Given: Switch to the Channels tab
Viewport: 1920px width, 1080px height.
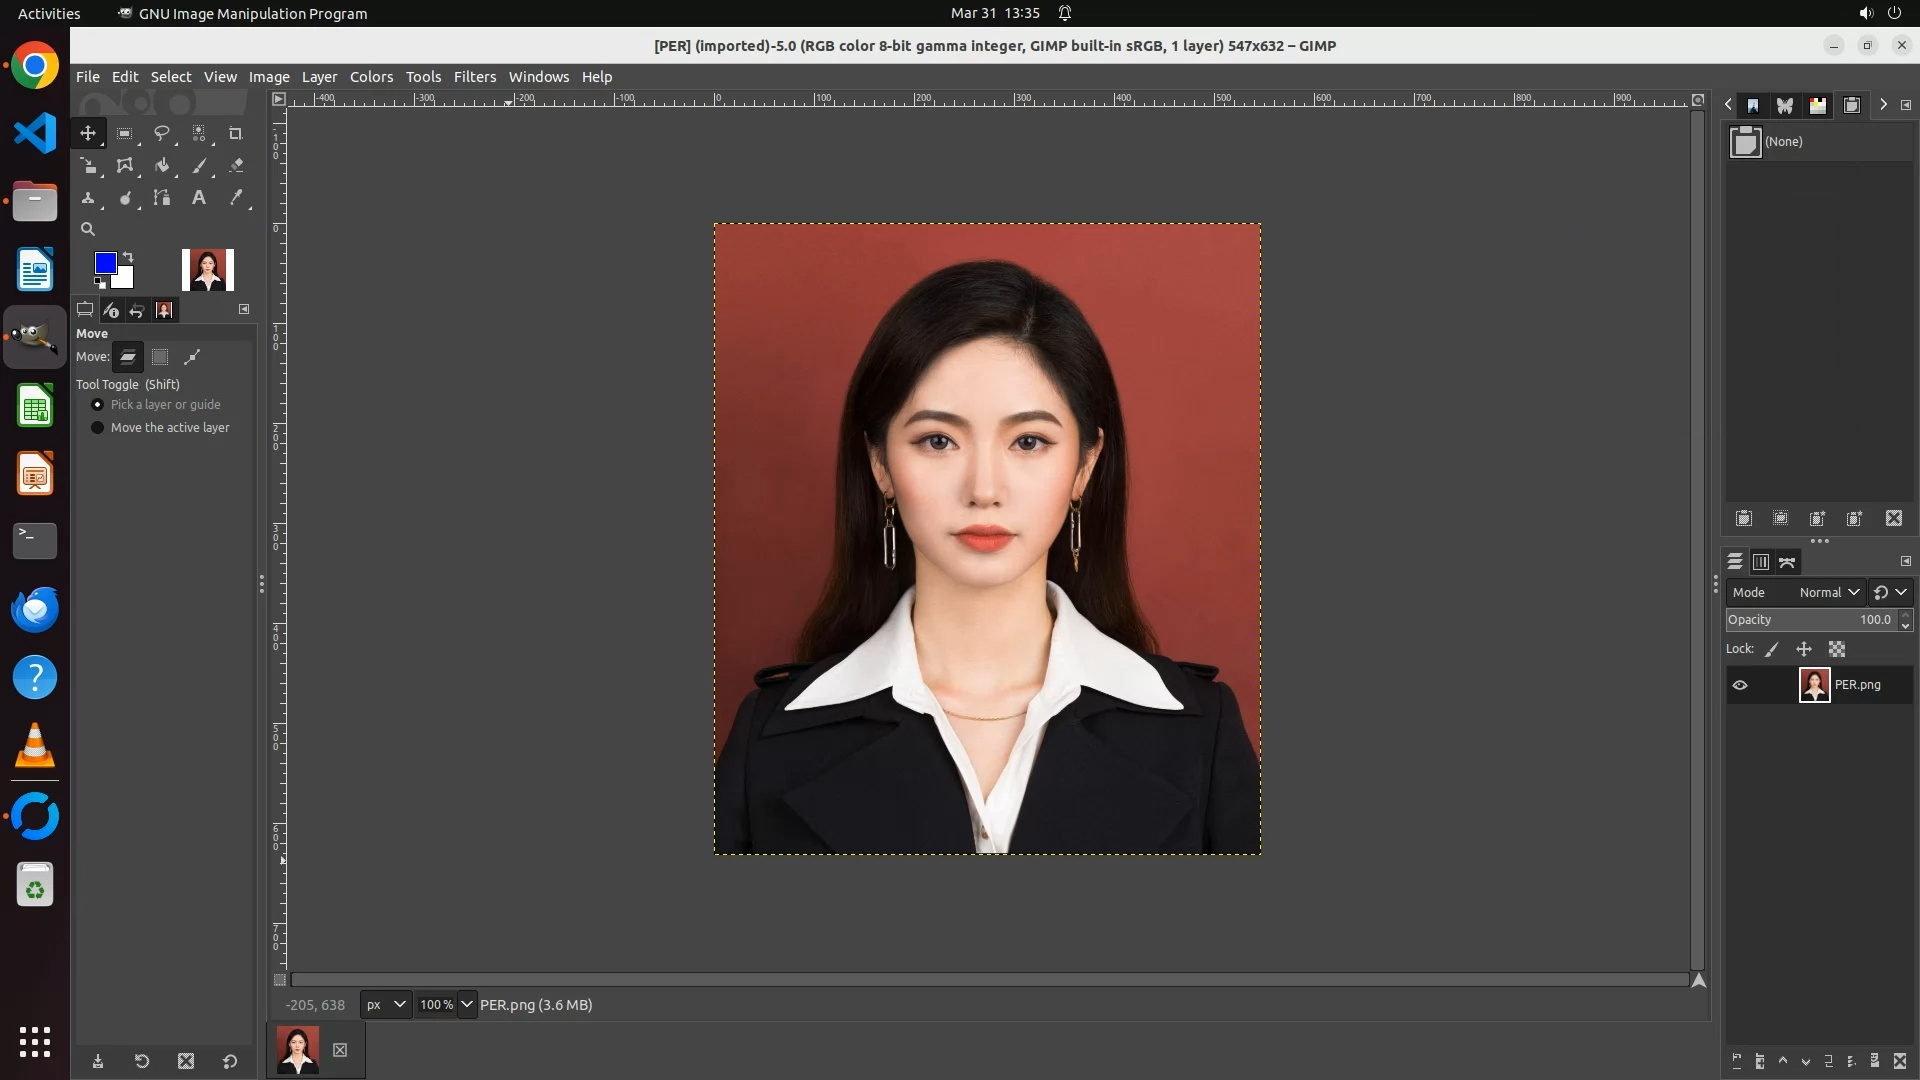Looking at the screenshot, I should coord(1761,563).
